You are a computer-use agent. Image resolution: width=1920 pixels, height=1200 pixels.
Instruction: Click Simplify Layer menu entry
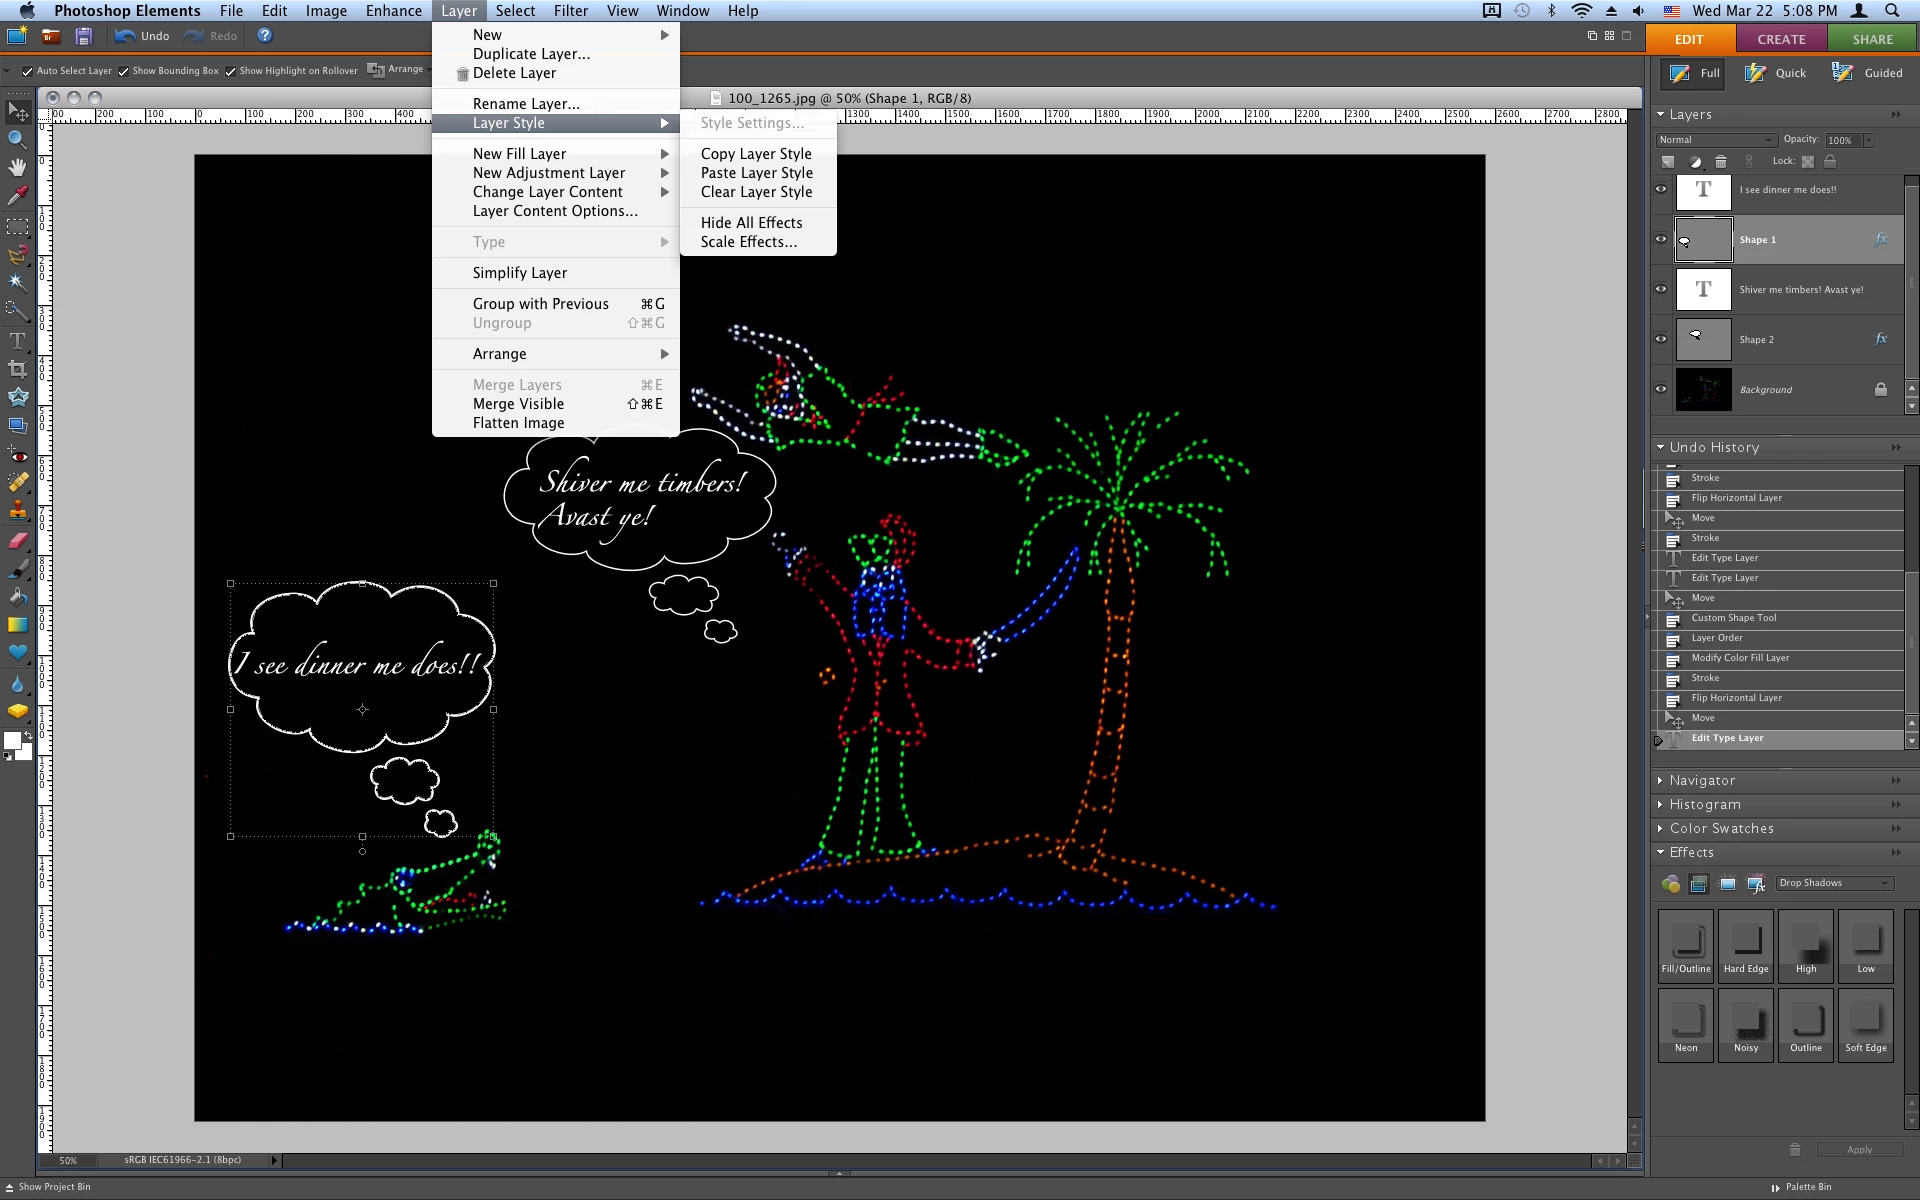519,273
